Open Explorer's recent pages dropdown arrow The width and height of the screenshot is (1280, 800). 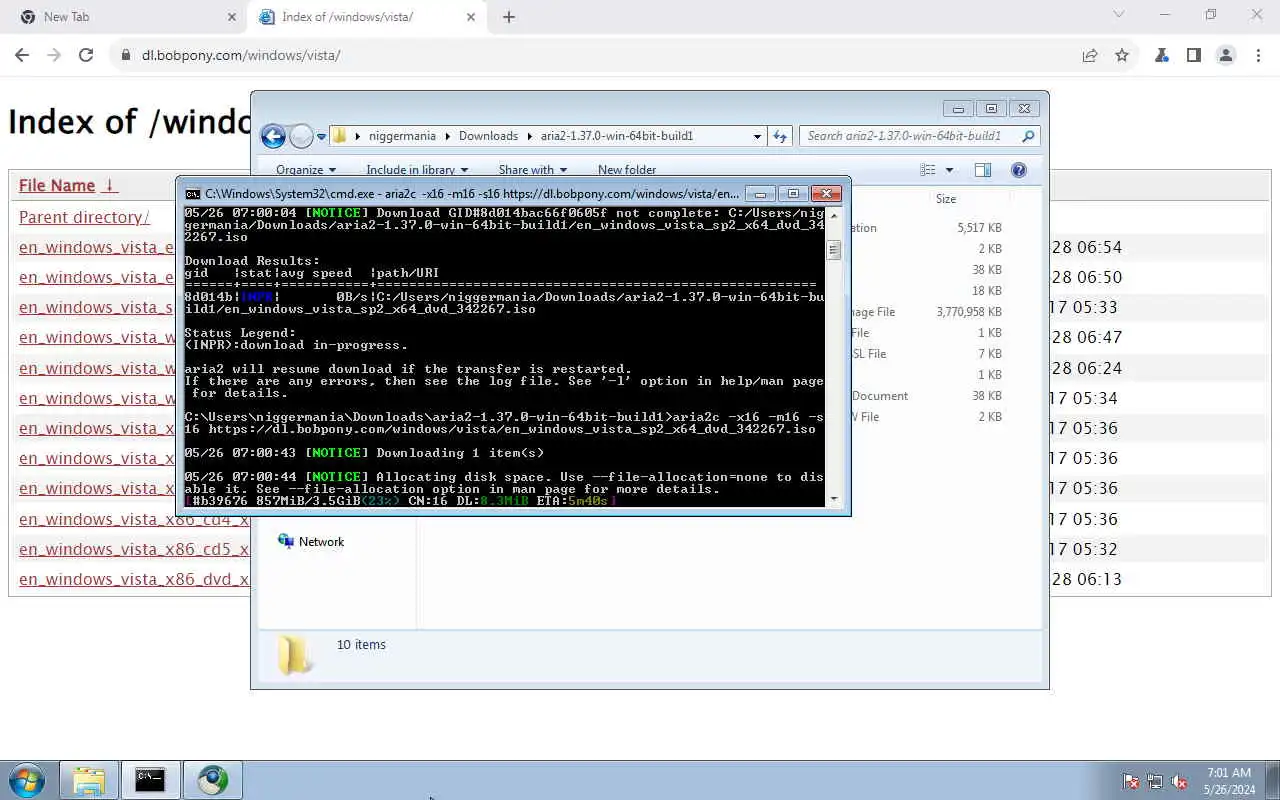click(321, 137)
